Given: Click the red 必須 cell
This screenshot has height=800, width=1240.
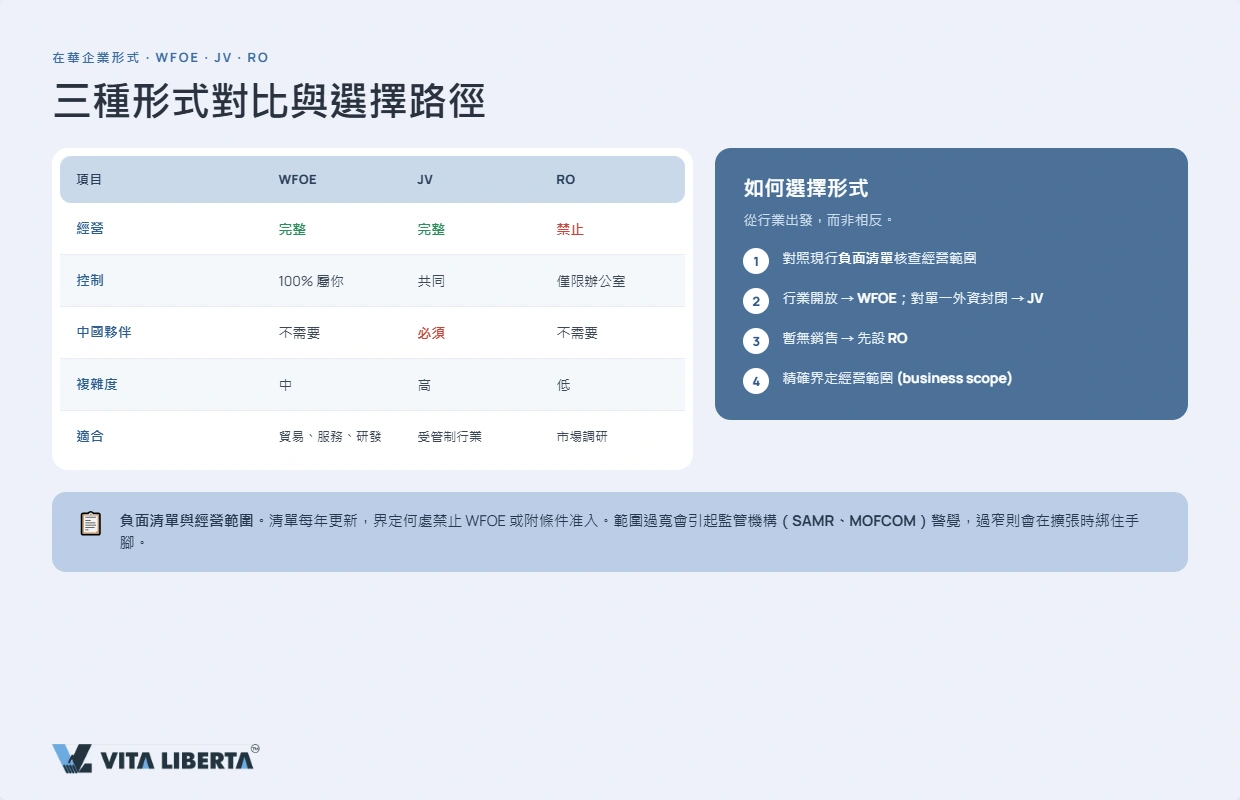Looking at the screenshot, I should coord(431,333).
